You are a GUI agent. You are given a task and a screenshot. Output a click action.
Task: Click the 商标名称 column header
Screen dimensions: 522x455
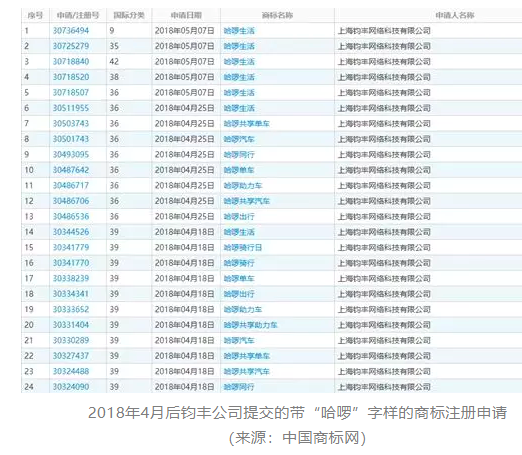point(277,15)
